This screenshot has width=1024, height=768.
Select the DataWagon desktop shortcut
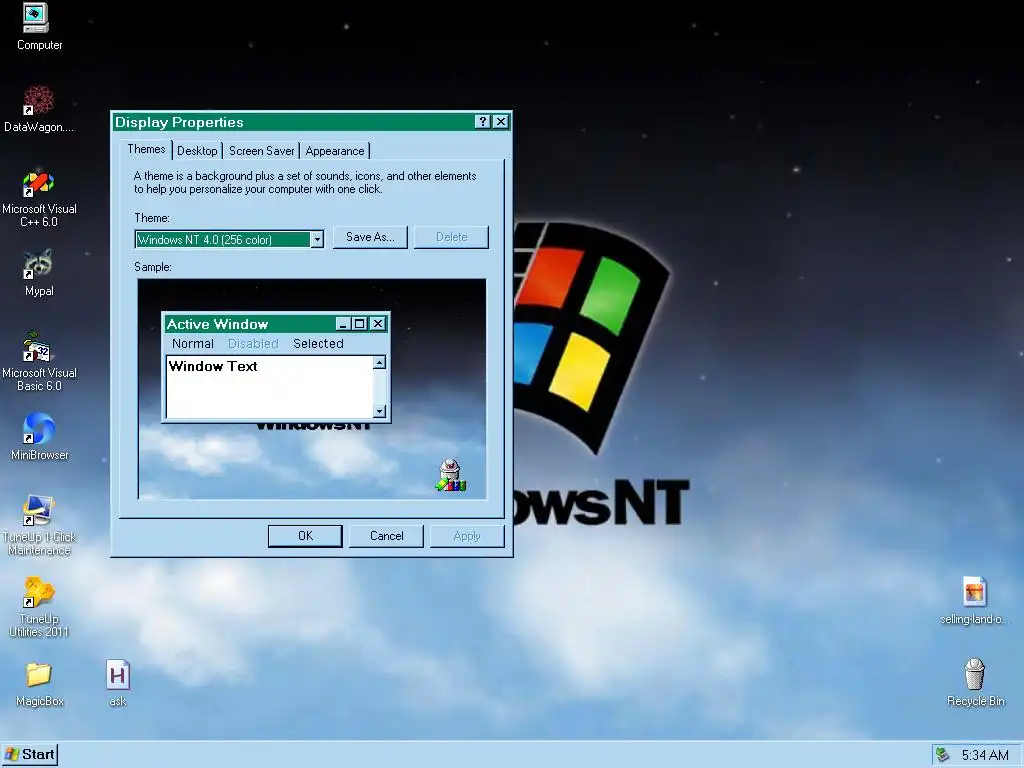pos(39,109)
